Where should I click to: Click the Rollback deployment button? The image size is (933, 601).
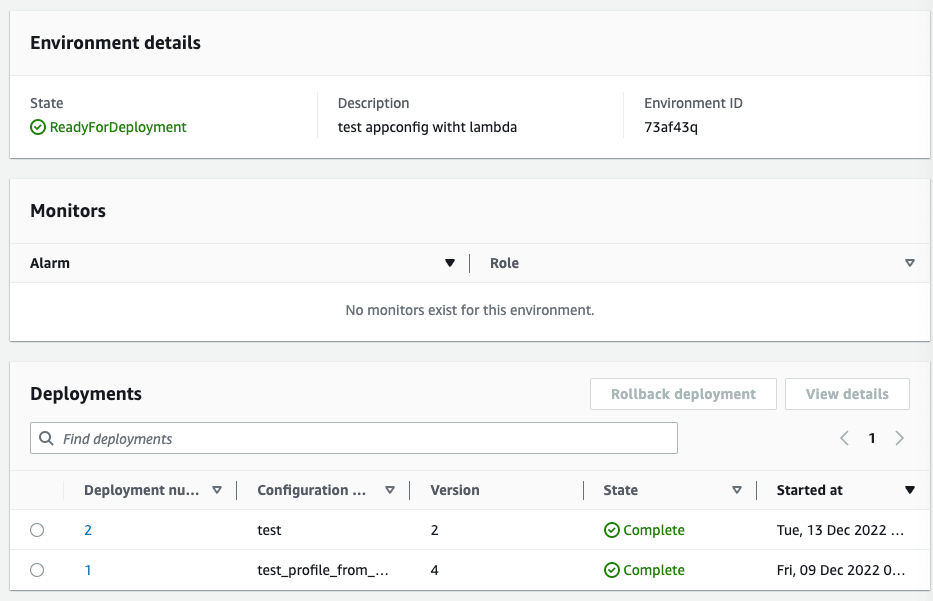click(x=683, y=393)
